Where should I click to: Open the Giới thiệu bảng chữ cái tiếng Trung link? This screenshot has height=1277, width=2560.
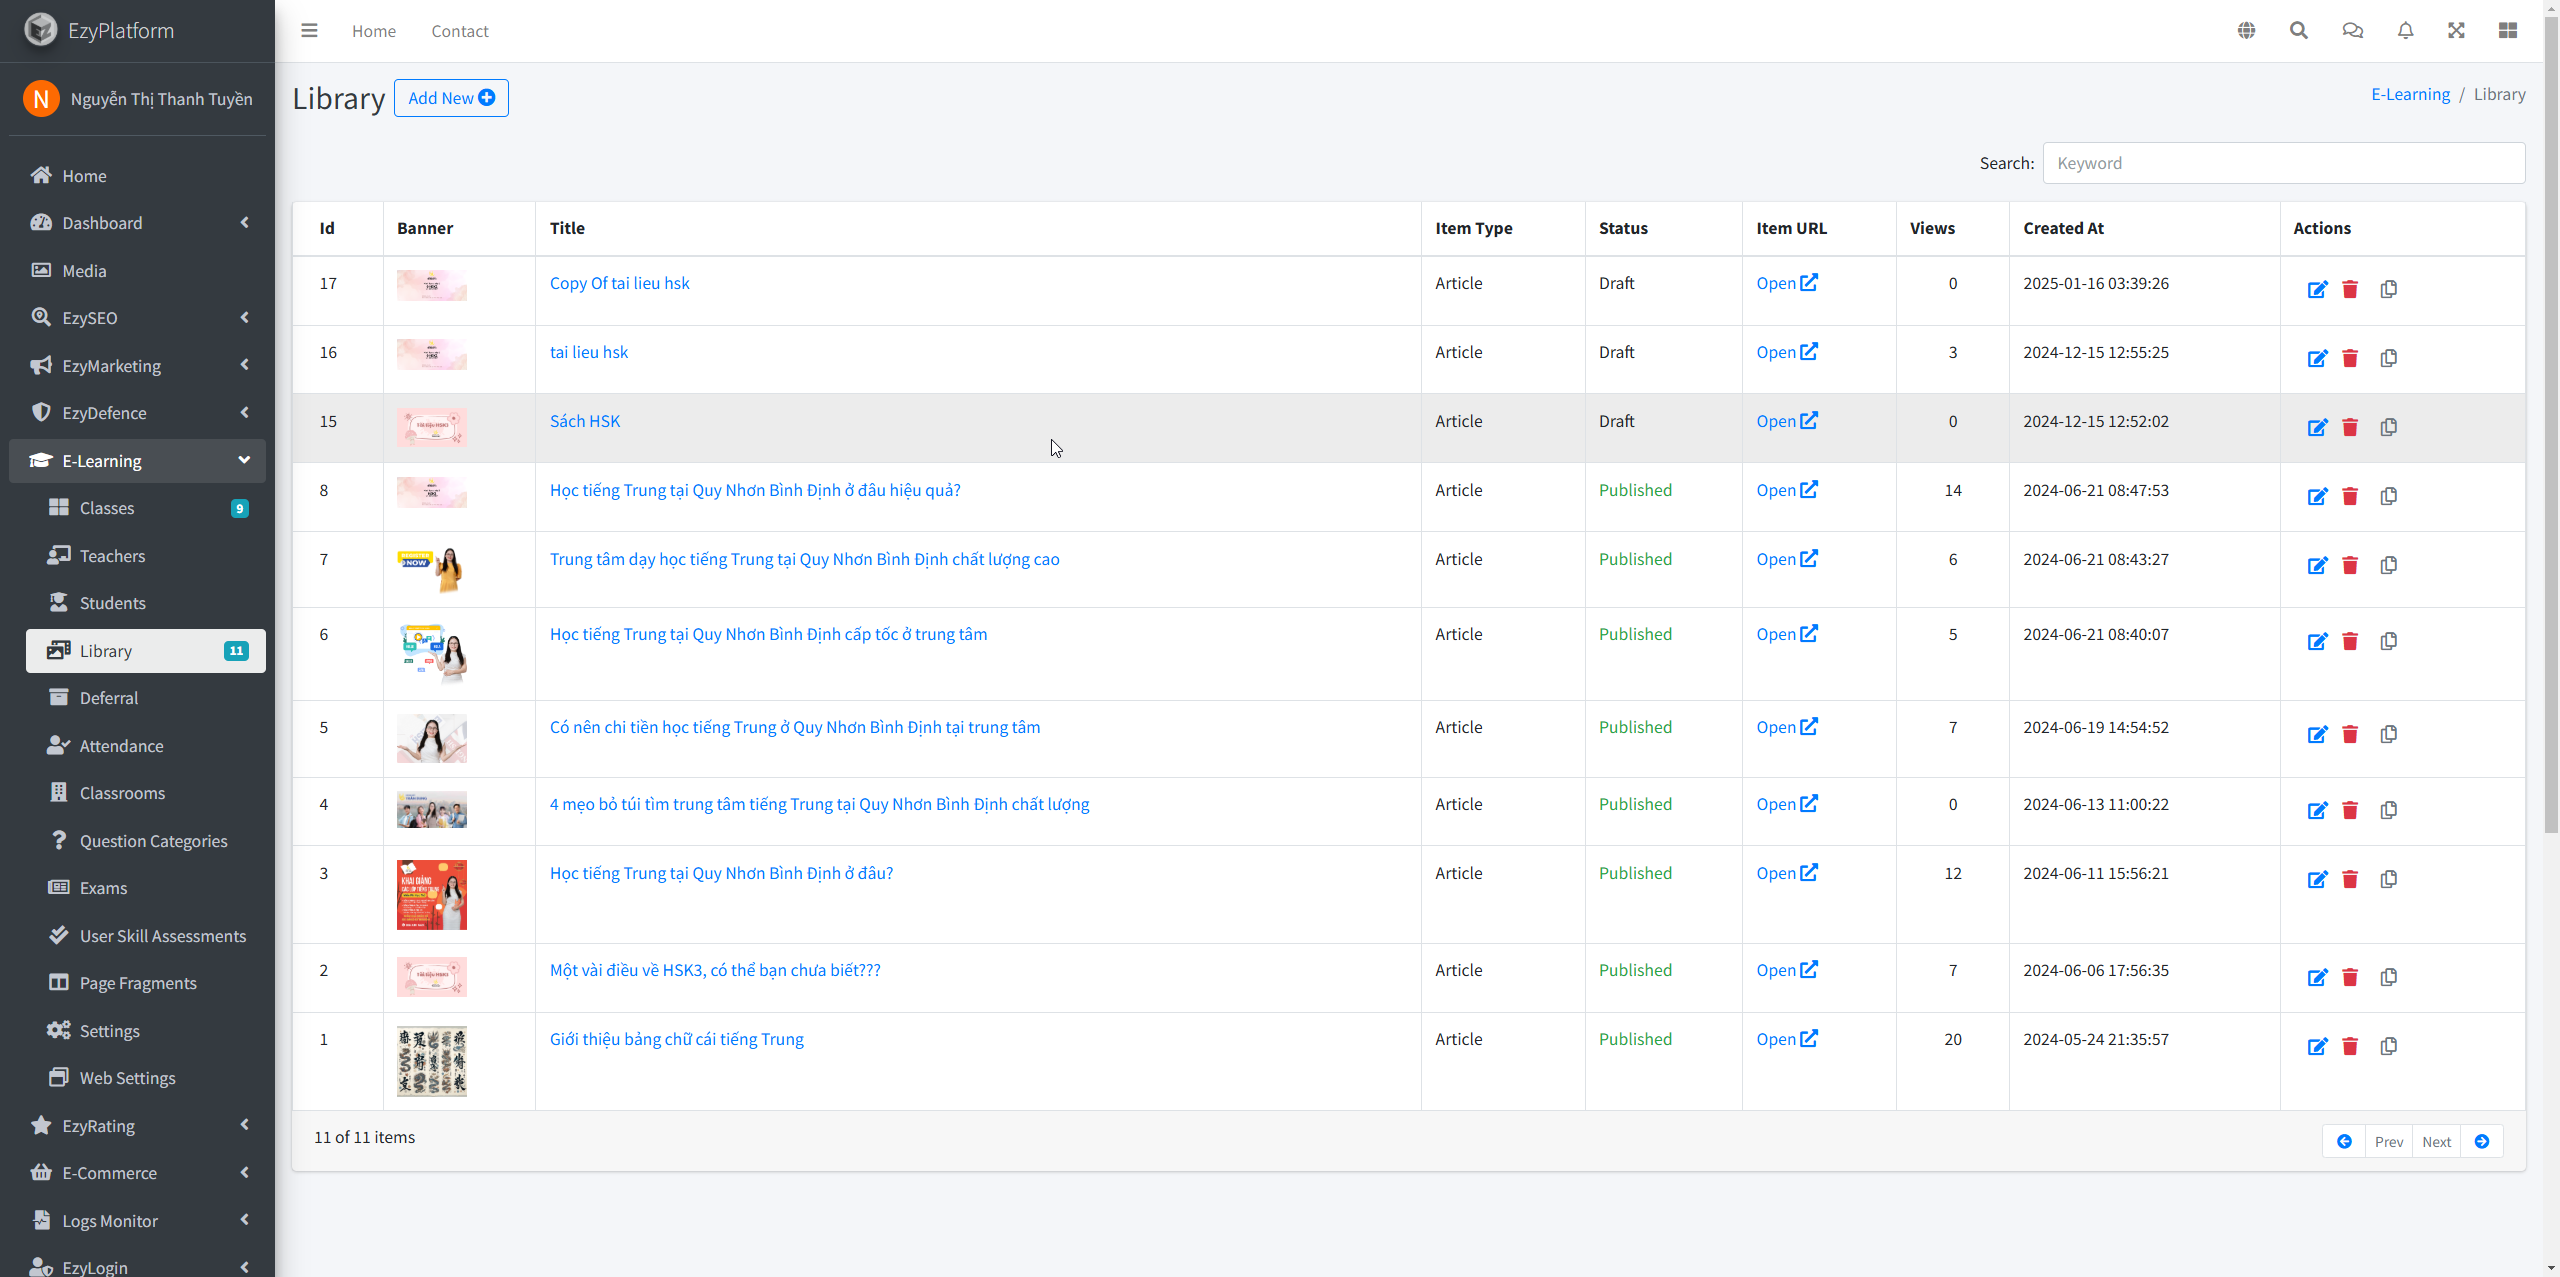click(676, 1039)
